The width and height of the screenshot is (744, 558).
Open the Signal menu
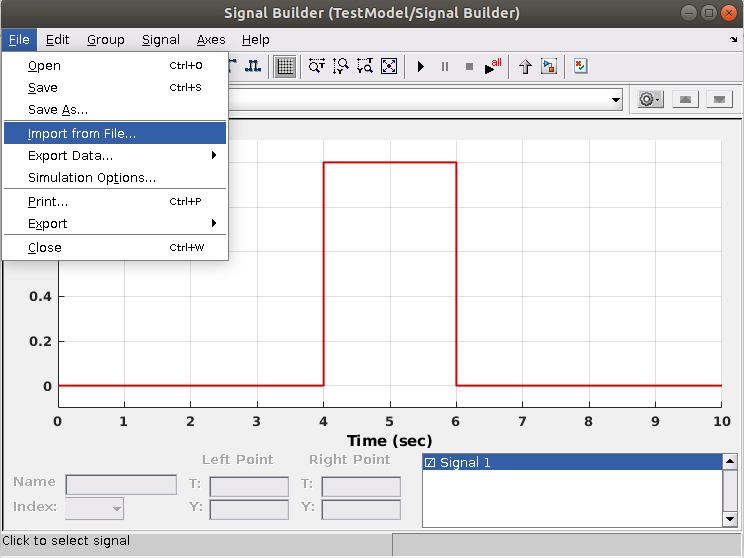click(161, 40)
